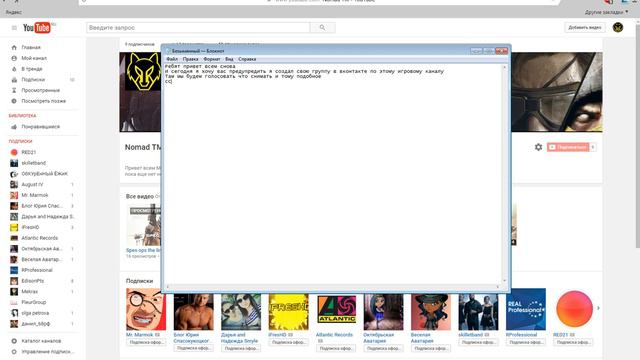Click Подписка оформлена under RED21
Screen dimensions: 640x360
[573, 342]
